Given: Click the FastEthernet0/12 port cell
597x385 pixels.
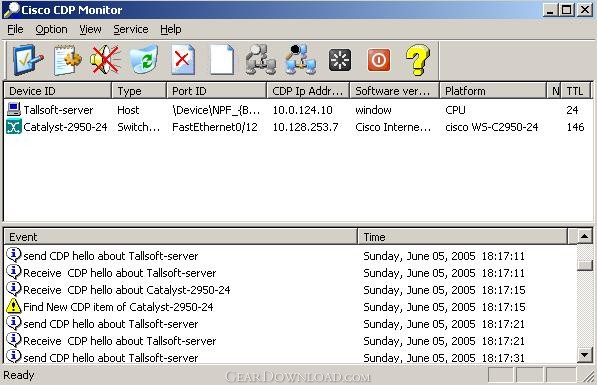Looking at the screenshot, I should coord(215,127).
